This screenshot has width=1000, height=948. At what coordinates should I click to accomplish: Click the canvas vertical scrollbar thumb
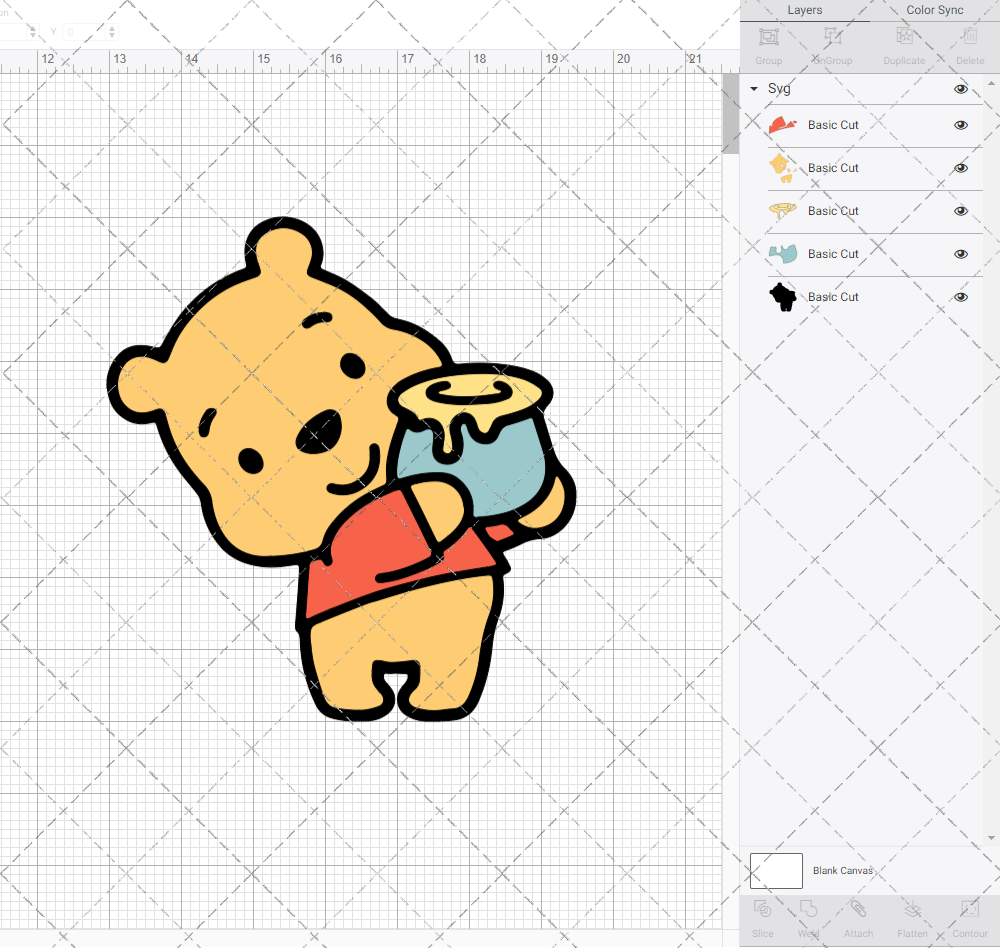coord(730,114)
